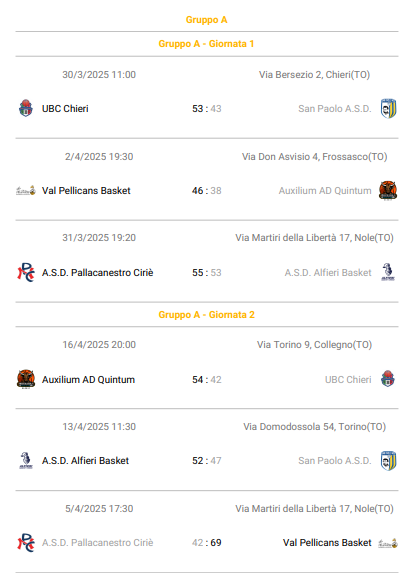This screenshot has height=573, width=418.
Task: Click Val Pellicans Basket team name in Giornata 1
Action: (x=86, y=190)
